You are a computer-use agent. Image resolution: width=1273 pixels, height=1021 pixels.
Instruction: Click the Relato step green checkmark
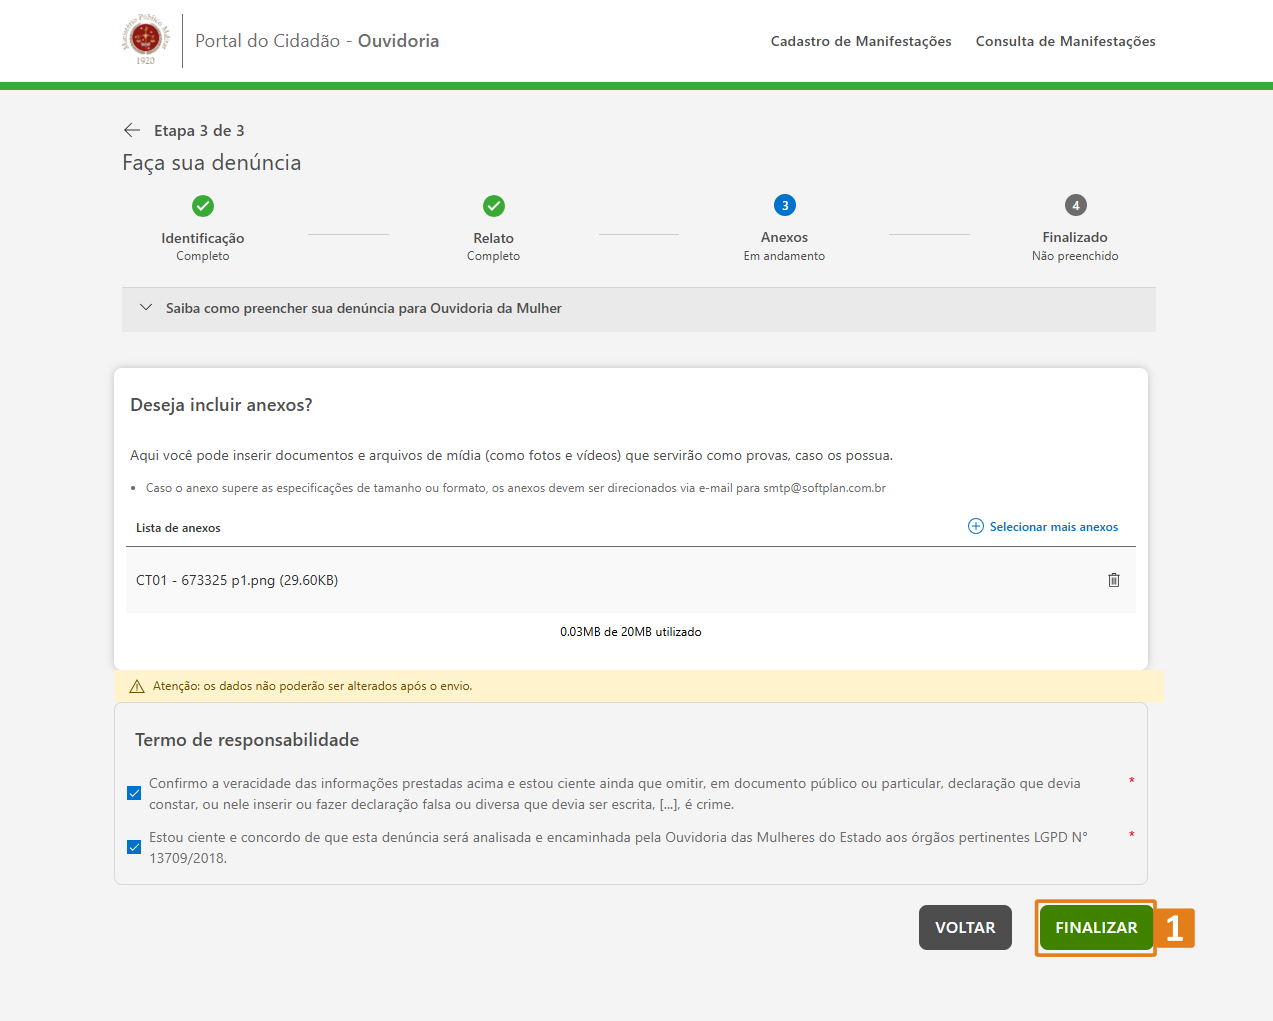point(494,206)
